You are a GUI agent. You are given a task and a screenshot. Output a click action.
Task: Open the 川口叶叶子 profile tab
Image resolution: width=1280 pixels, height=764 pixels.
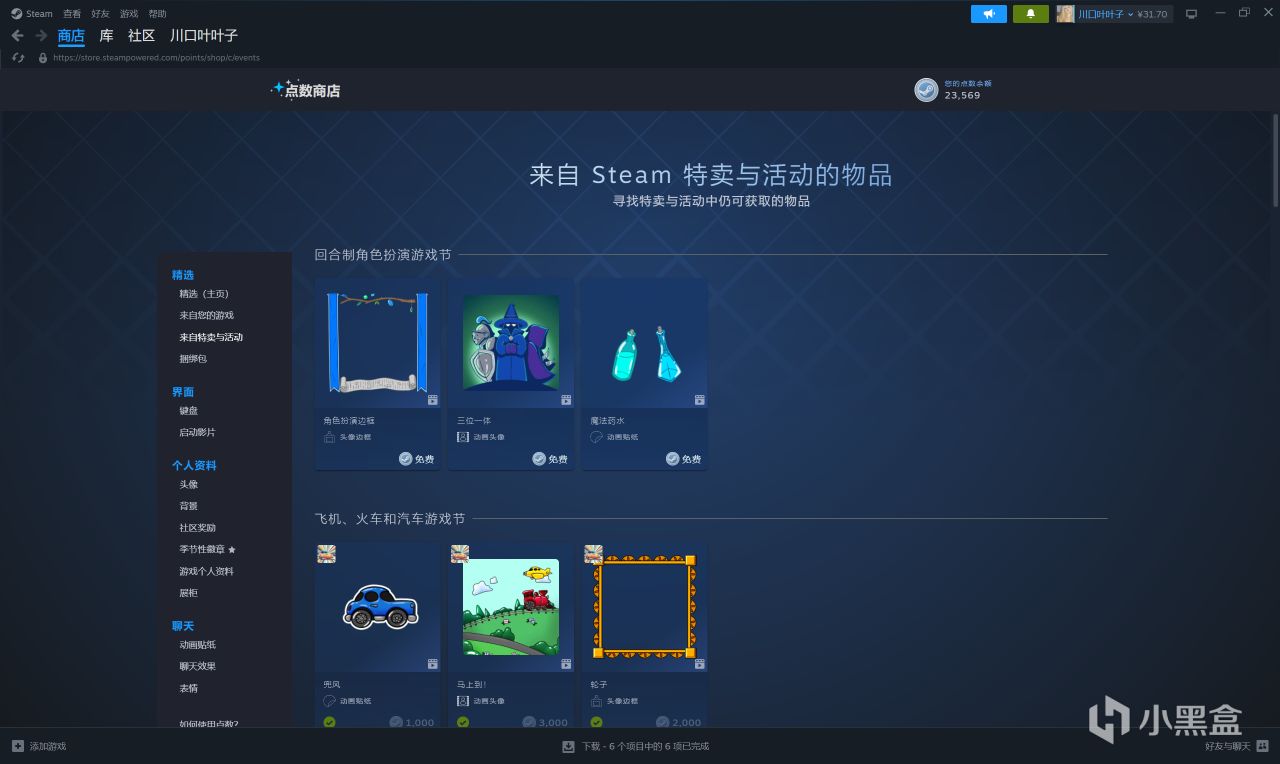(204, 36)
